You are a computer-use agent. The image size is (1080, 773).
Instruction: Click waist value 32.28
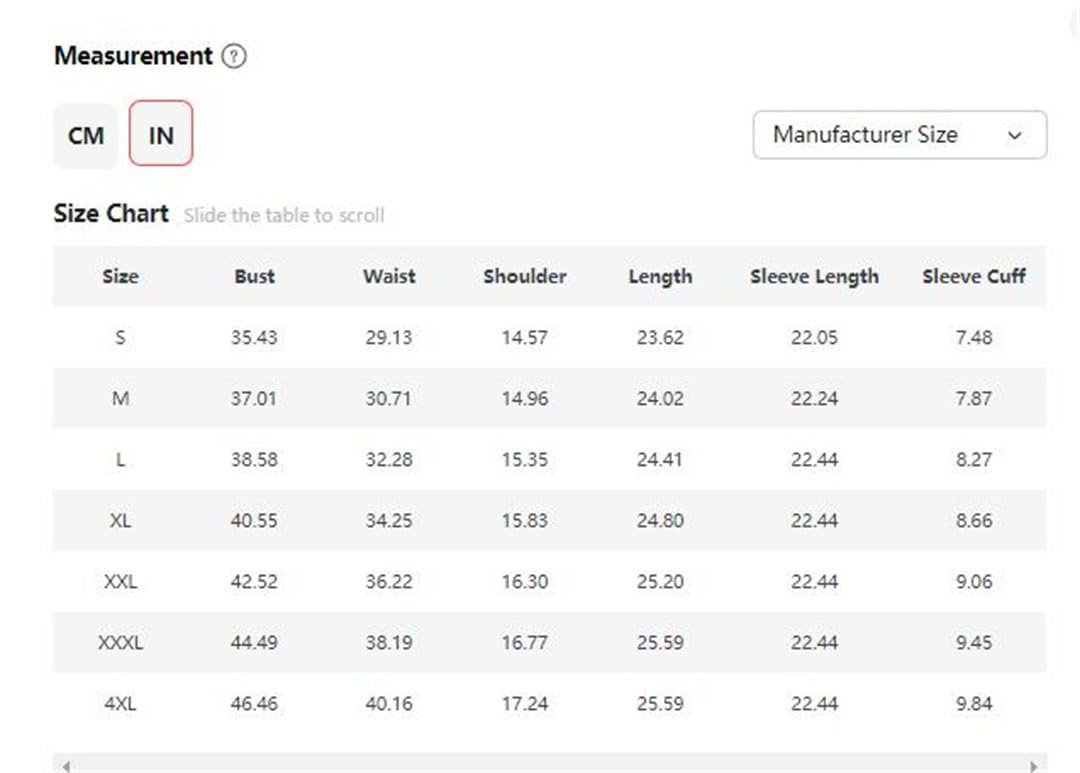click(389, 460)
